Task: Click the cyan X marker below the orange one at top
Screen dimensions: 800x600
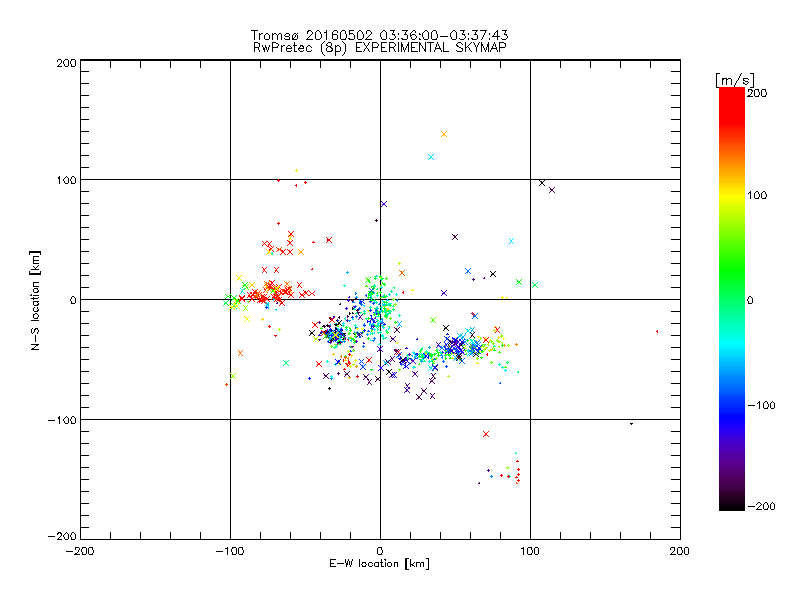Action: [431, 157]
